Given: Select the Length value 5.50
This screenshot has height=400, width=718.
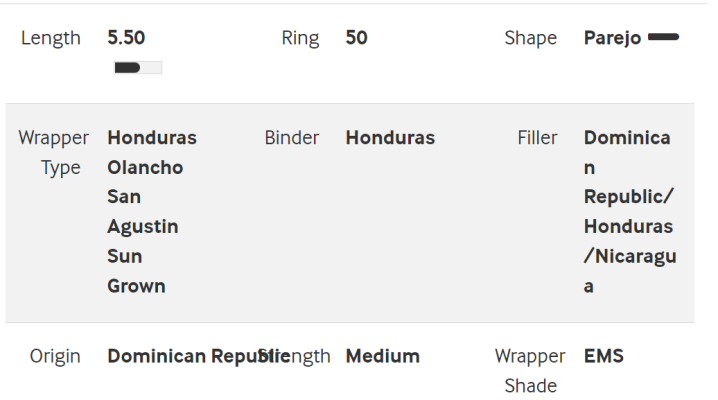Looking at the screenshot, I should point(126,38).
